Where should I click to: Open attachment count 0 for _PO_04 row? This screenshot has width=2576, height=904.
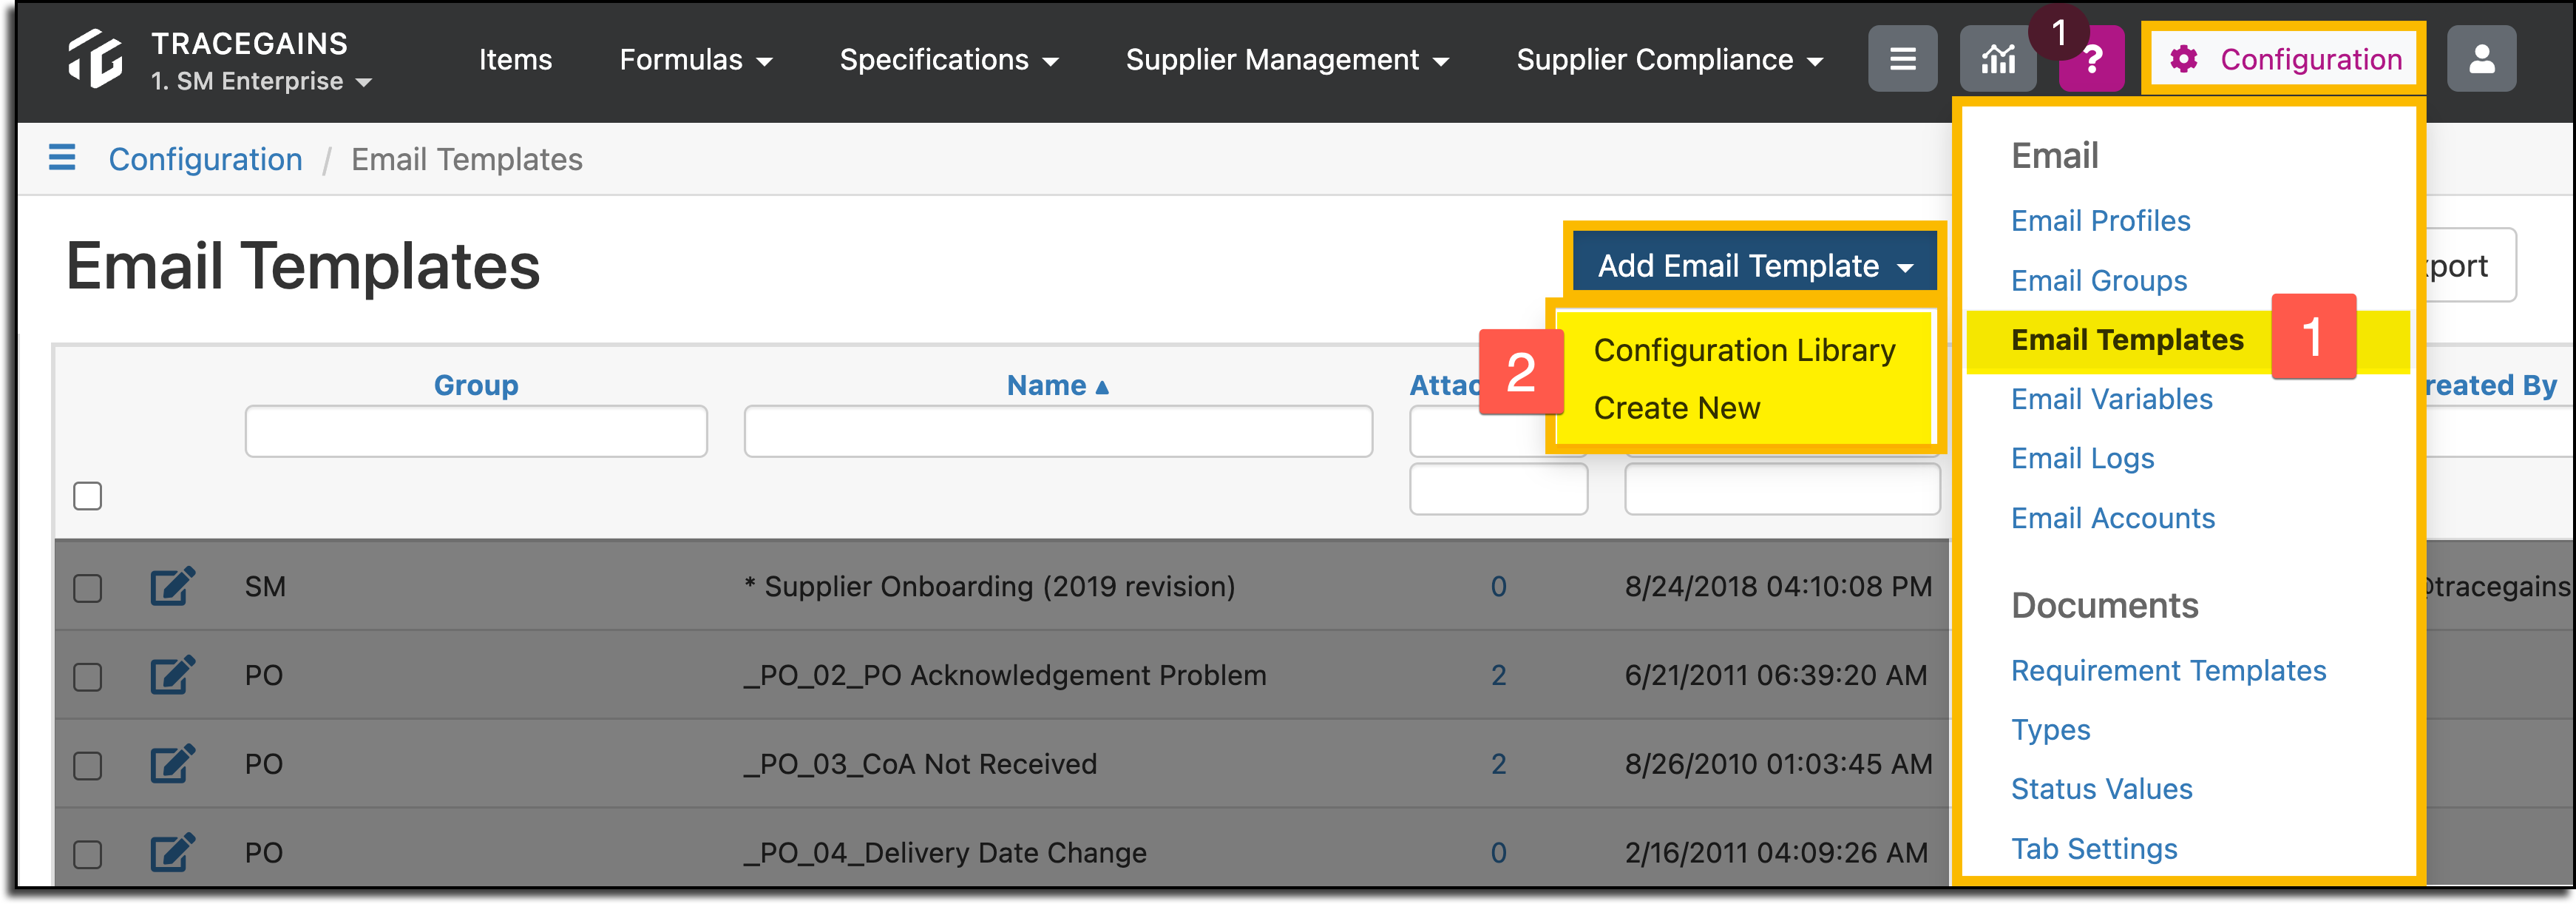(1498, 853)
